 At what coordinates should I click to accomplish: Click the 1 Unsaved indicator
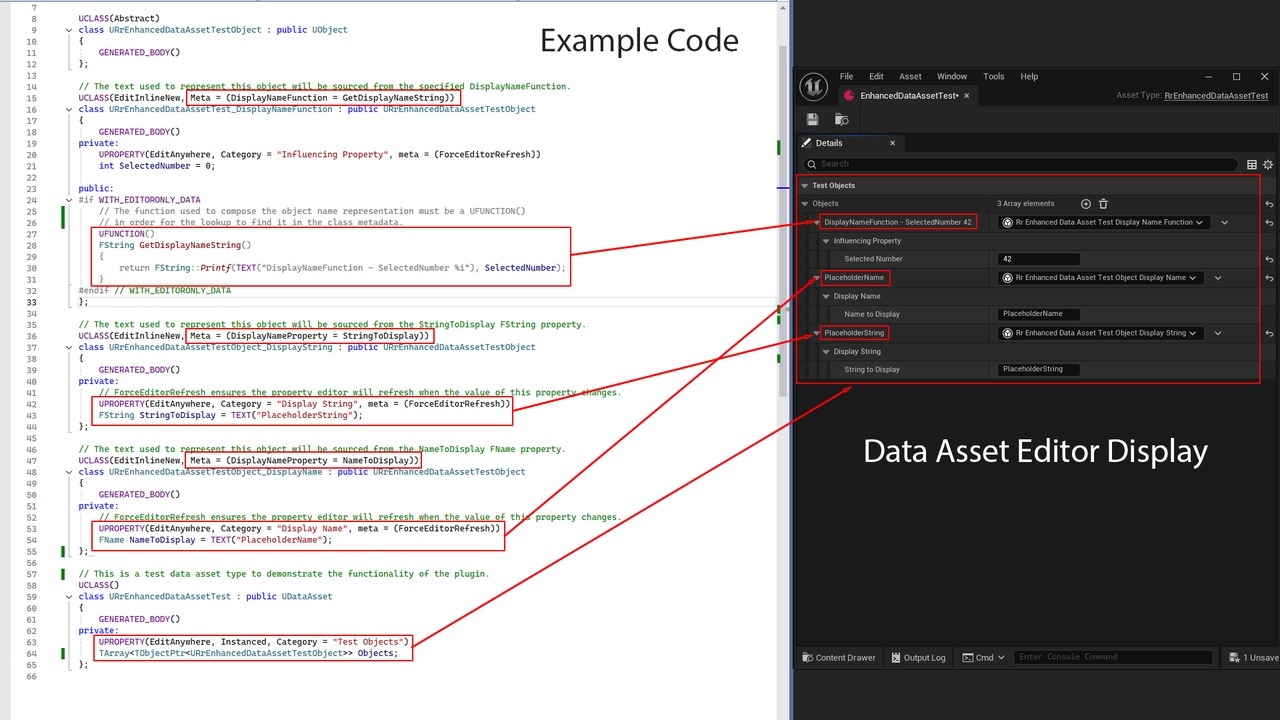[1252, 657]
